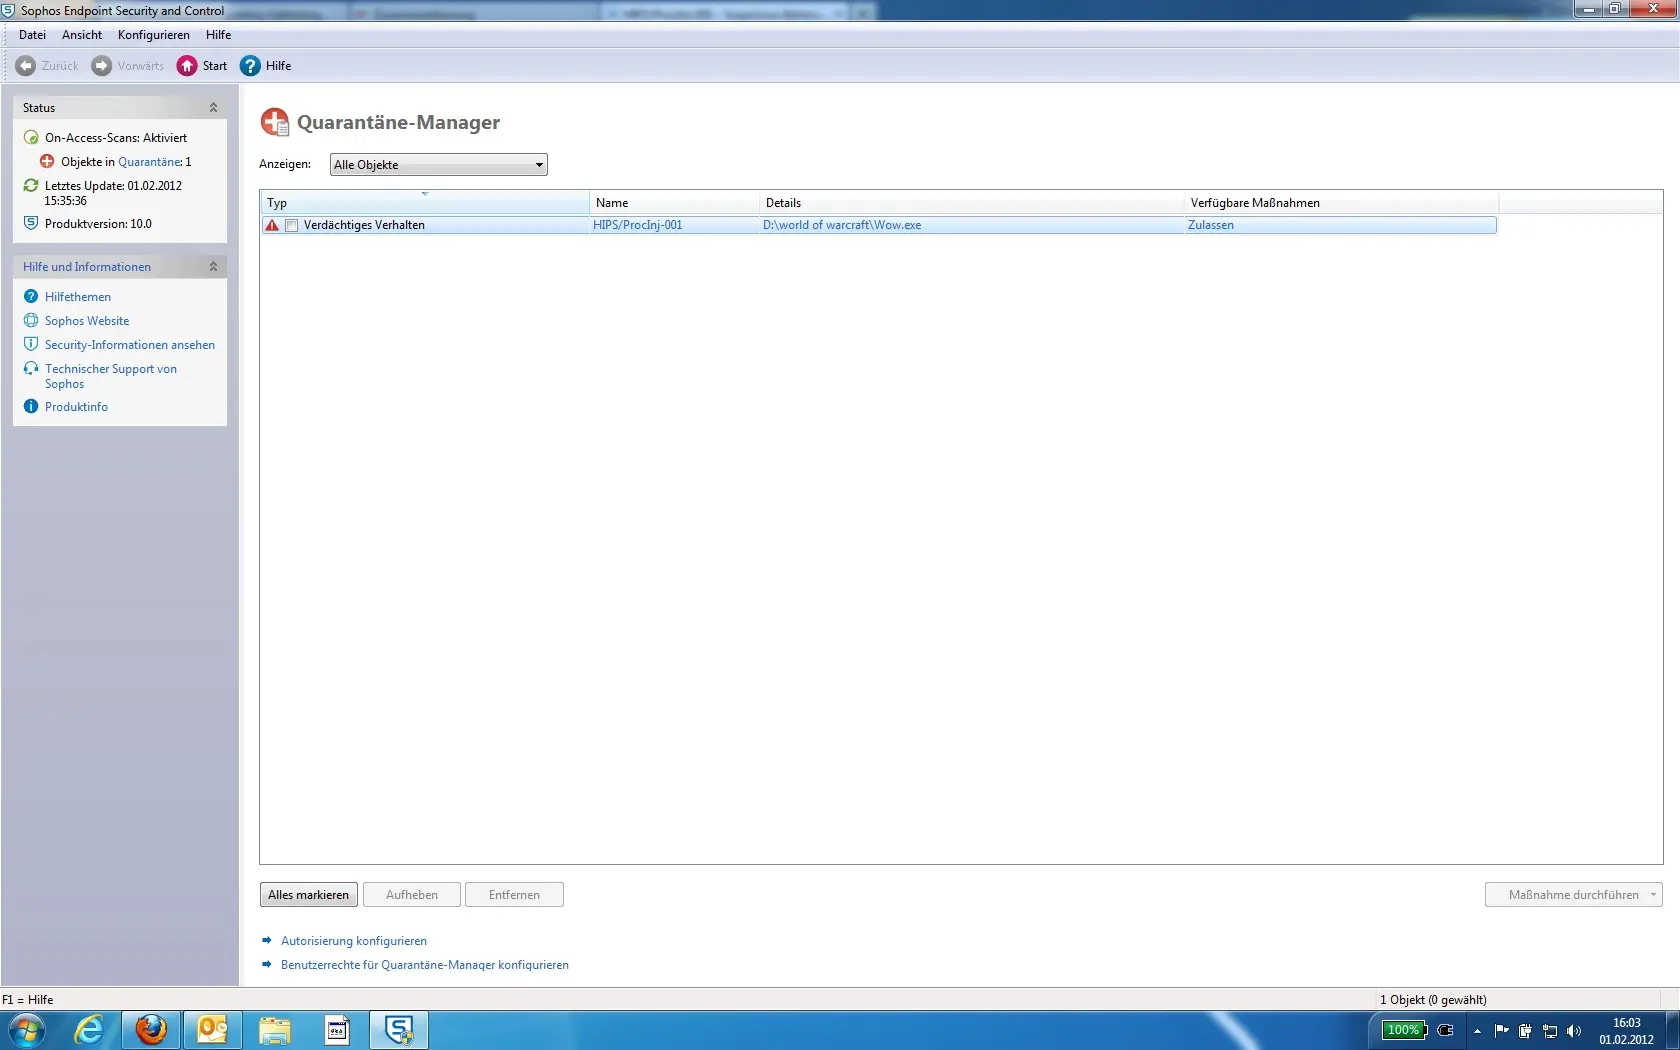Click Verdächtiges Verhalten row text

click(x=364, y=225)
